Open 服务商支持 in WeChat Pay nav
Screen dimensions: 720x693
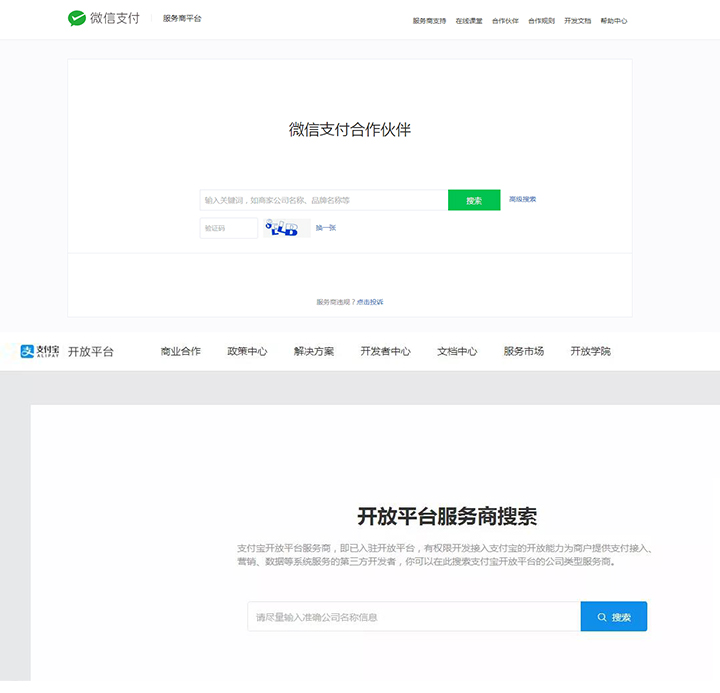(x=429, y=21)
